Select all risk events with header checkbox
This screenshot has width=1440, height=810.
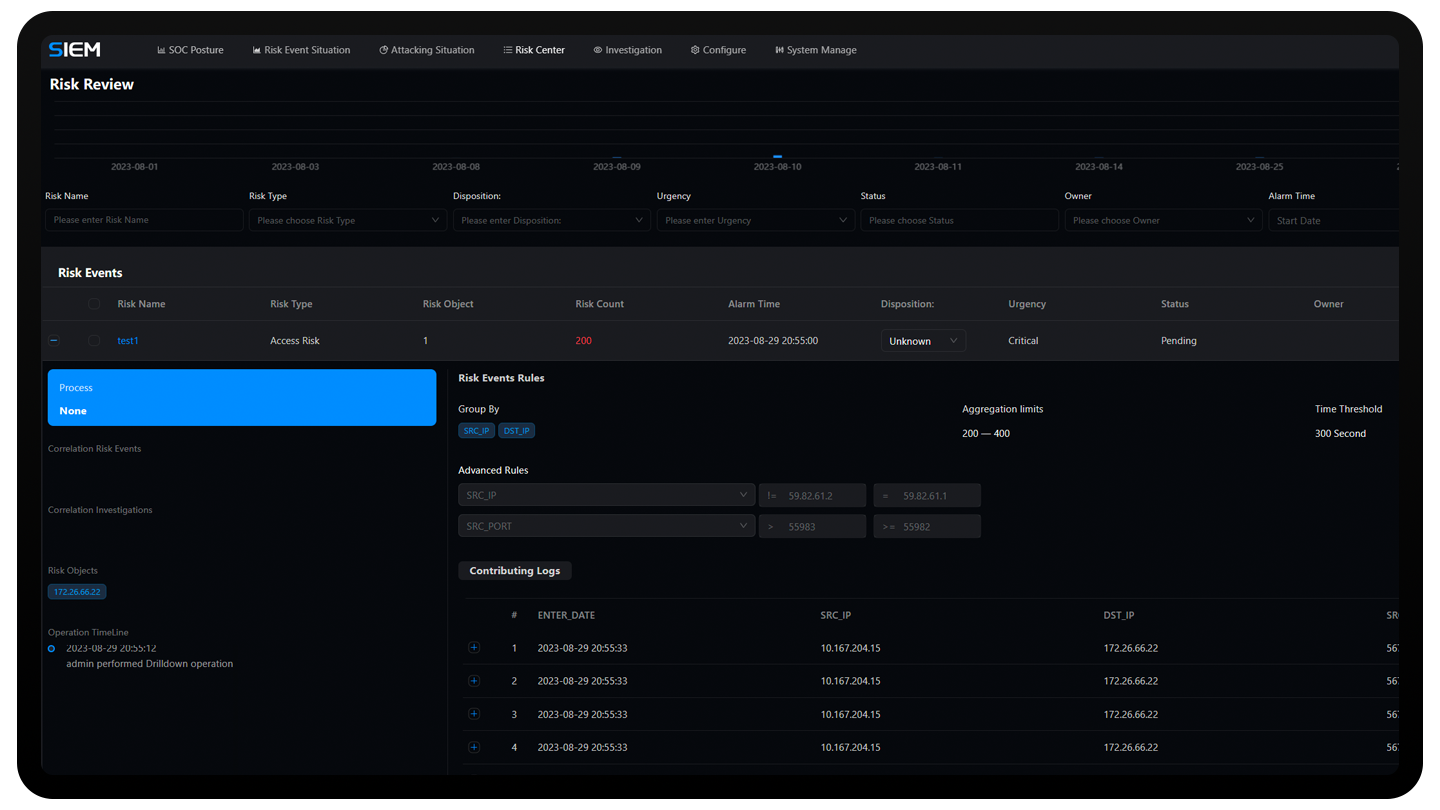(x=94, y=304)
